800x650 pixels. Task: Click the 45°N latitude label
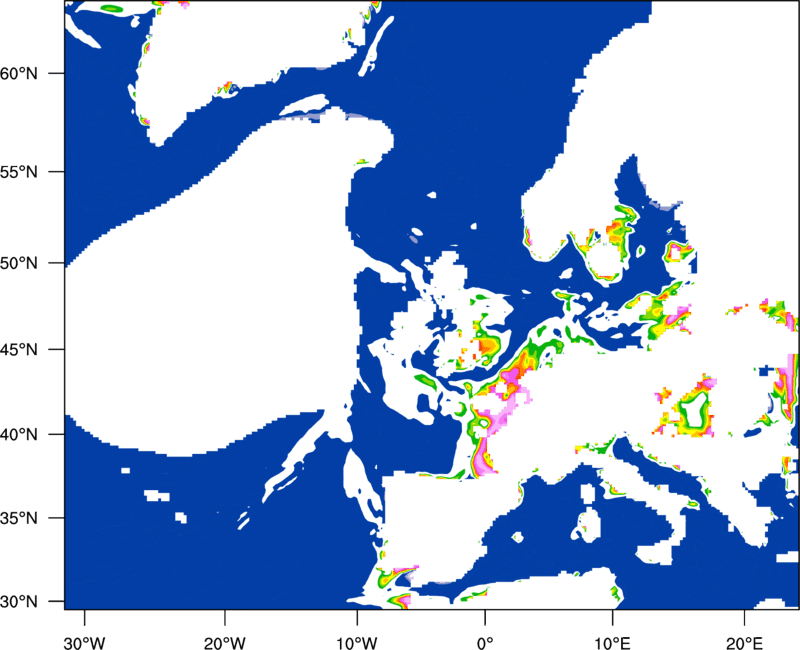19,349
